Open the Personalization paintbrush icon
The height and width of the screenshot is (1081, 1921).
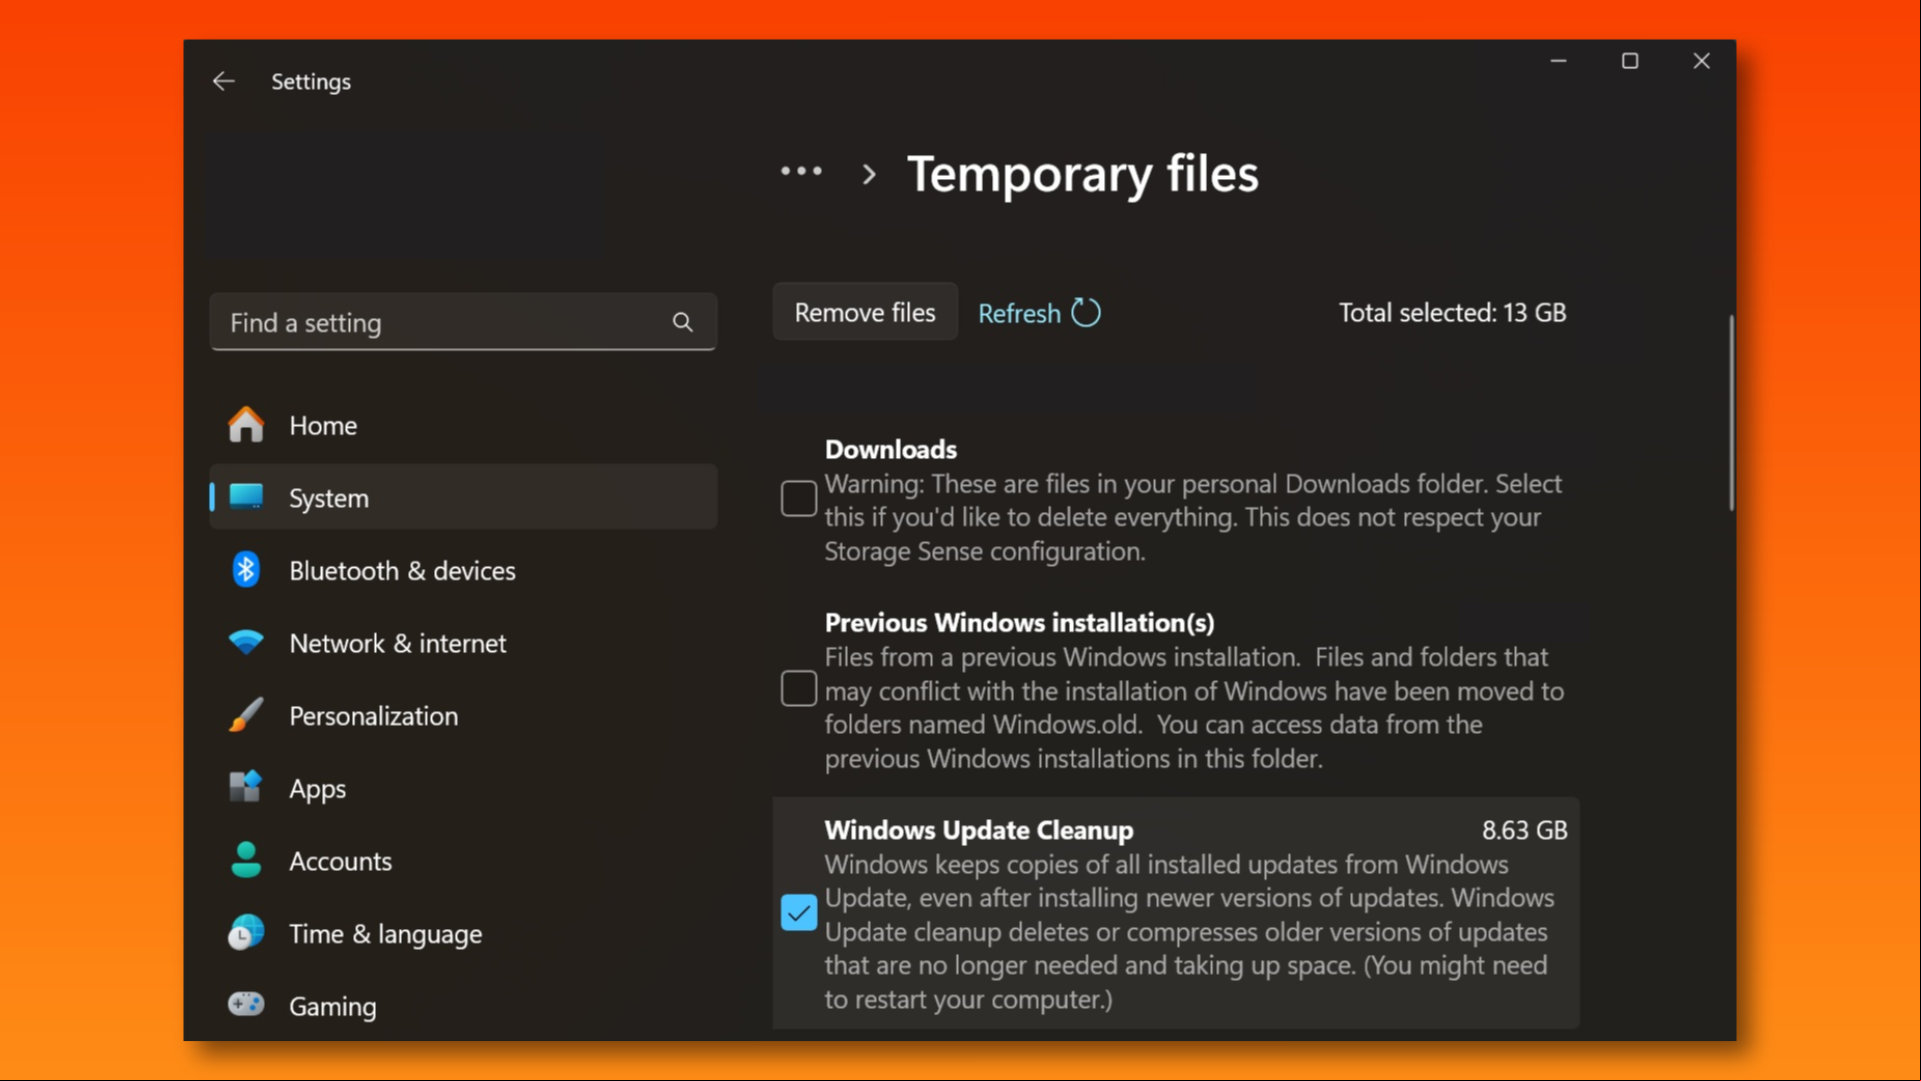click(245, 715)
